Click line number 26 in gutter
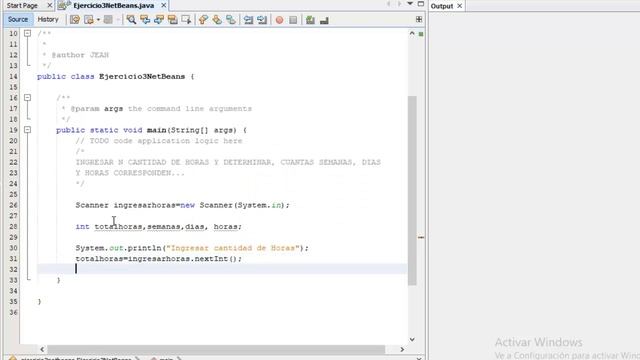The width and height of the screenshot is (640, 360). point(13,205)
